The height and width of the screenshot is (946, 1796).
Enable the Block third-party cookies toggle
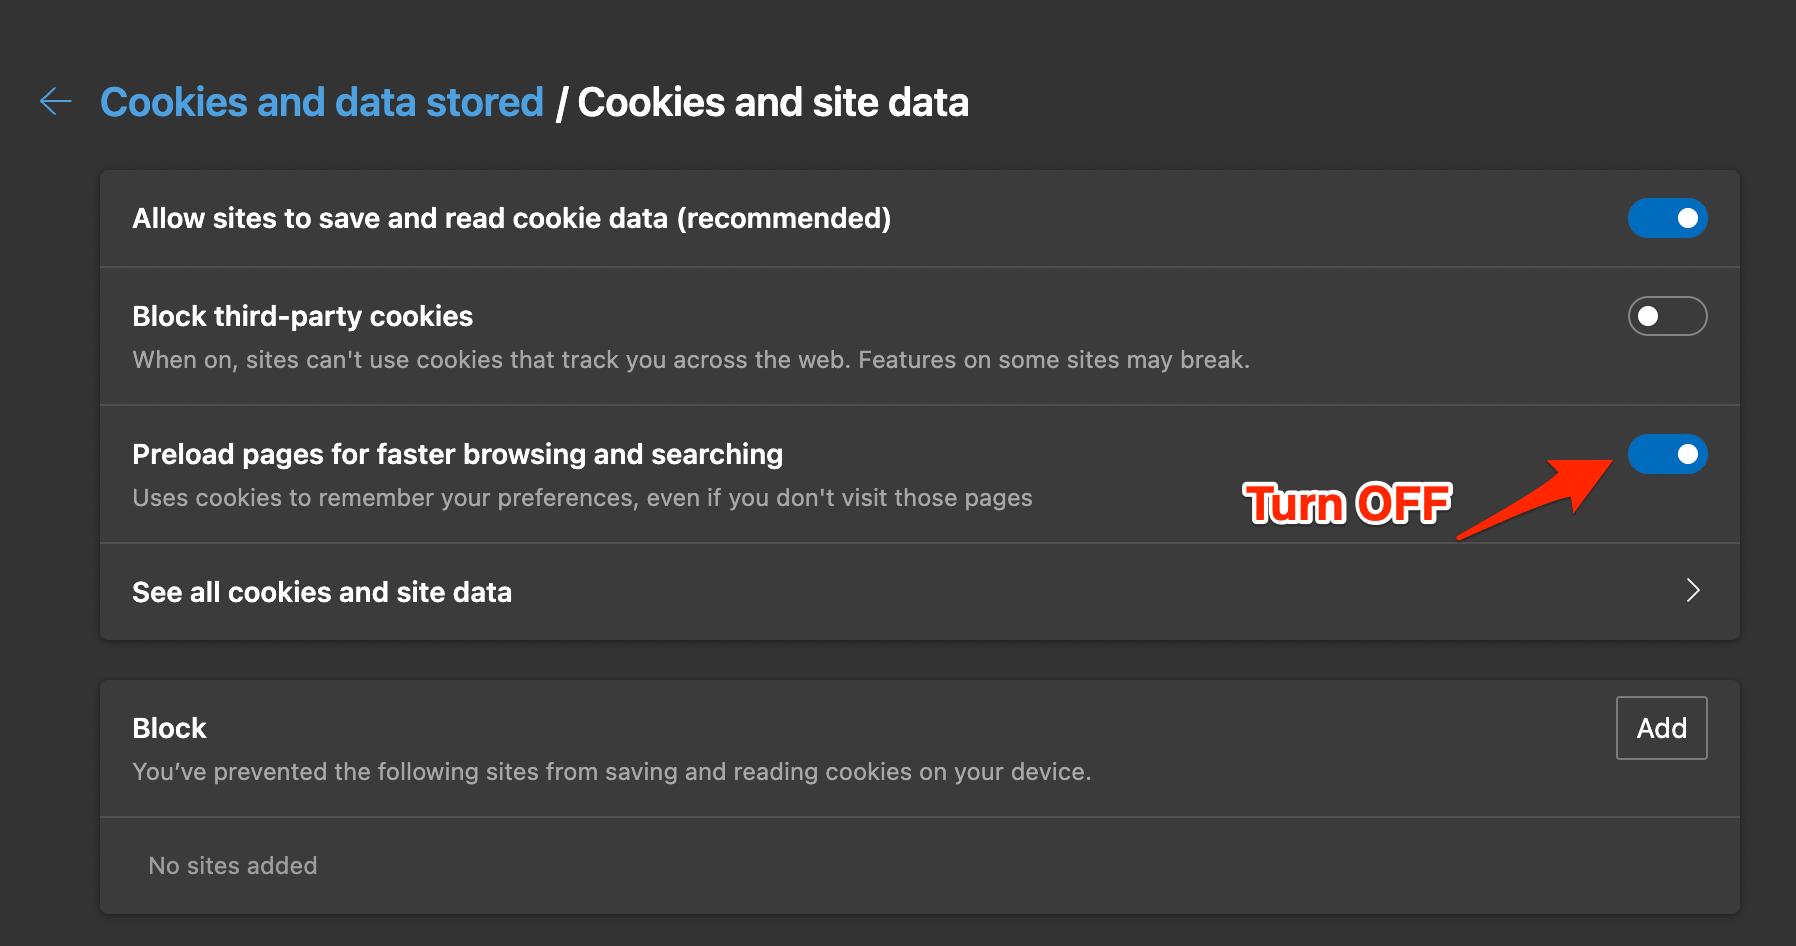pyautogui.click(x=1667, y=316)
